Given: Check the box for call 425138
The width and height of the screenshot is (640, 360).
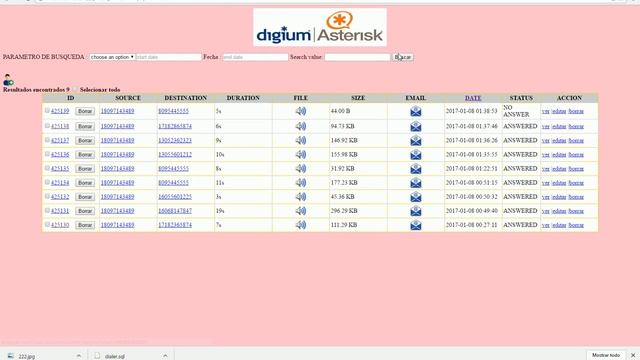Looking at the screenshot, I should click(47, 126).
